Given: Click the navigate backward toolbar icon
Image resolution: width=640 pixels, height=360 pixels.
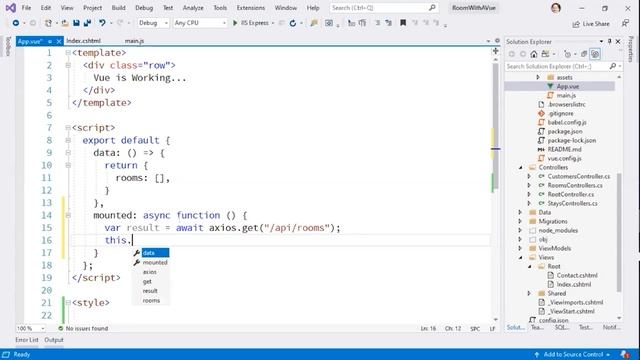Looking at the screenshot, I should point(16,23).
